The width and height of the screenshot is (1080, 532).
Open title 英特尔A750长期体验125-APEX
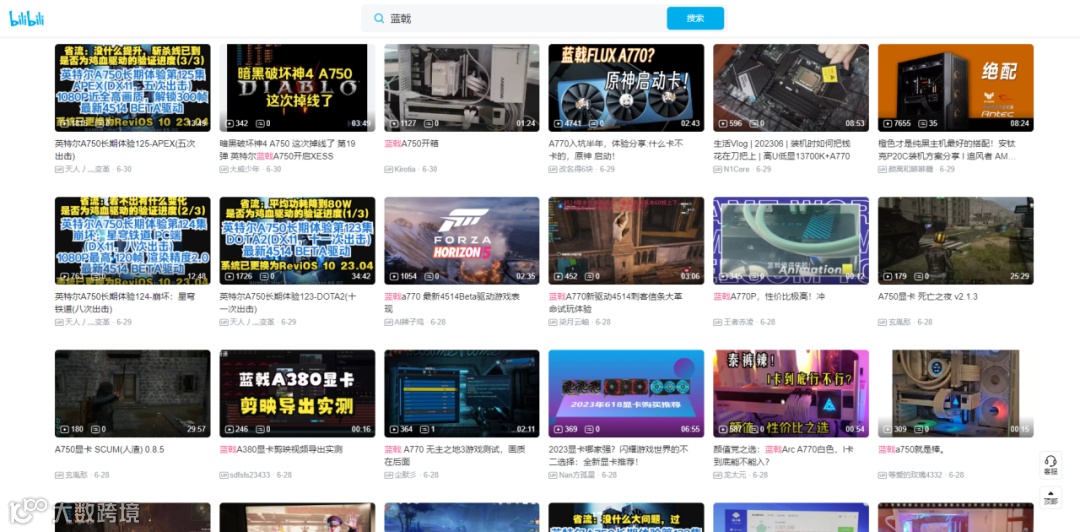coord(125,150)
